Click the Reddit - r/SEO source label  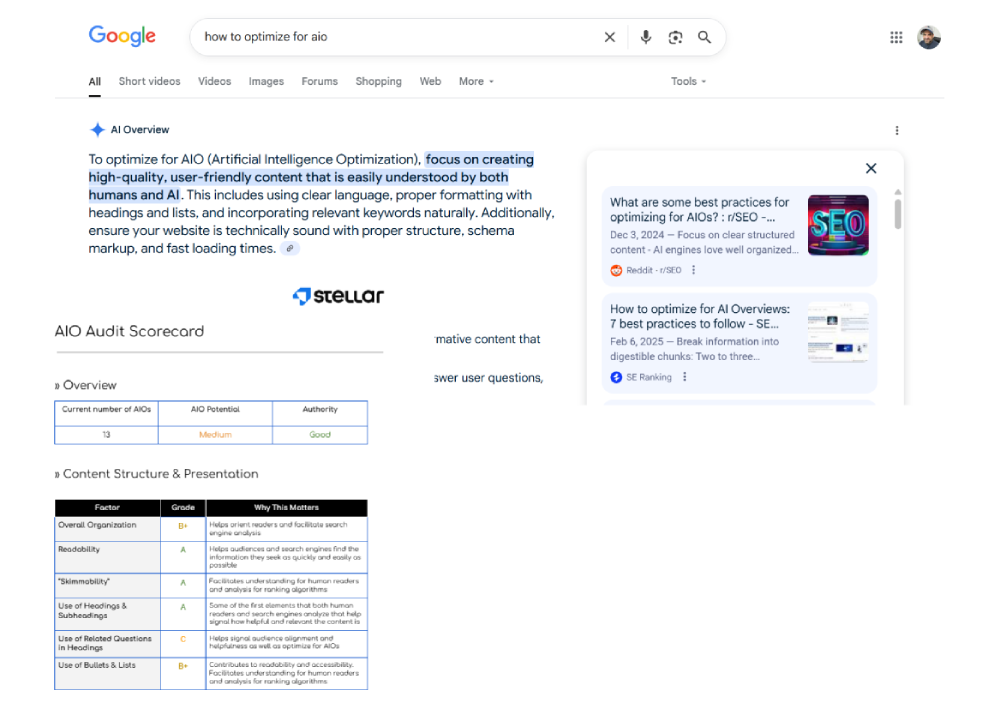click(x=653, y=270)
